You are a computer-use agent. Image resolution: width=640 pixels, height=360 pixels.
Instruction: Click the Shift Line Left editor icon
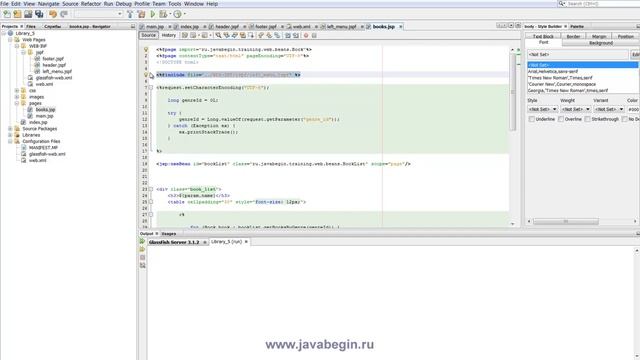pos(288,36)
